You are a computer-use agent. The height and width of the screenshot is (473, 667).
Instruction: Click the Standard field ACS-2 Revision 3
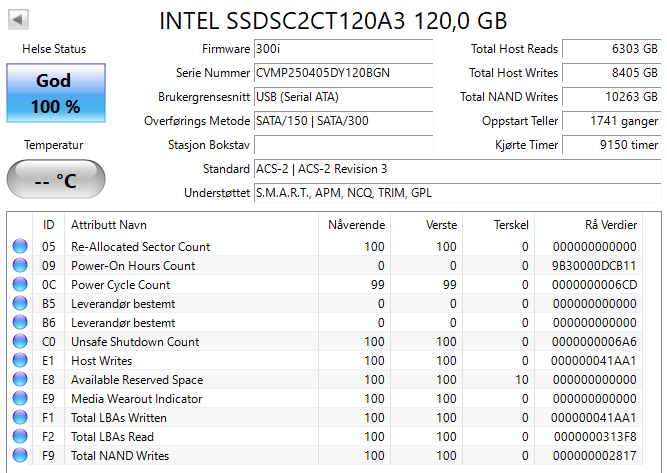pyautogui.click(x=457, y=169)
